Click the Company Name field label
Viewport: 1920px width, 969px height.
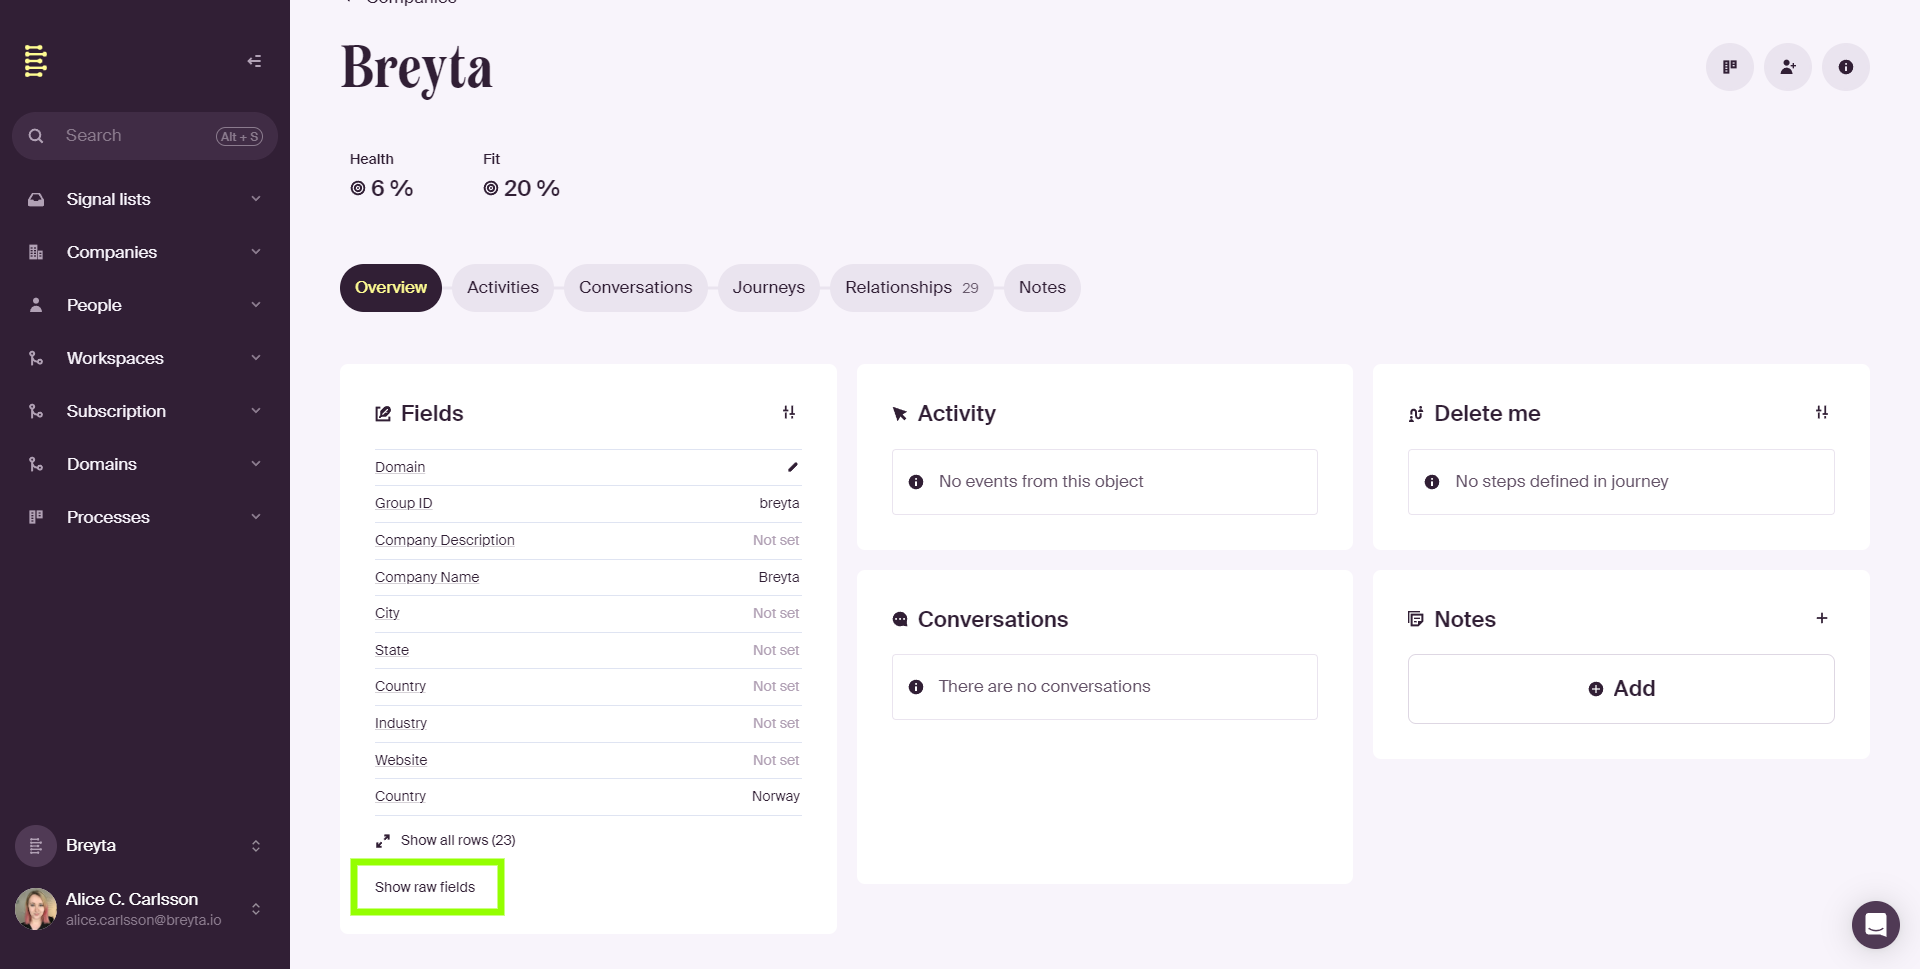click(427, 577)
